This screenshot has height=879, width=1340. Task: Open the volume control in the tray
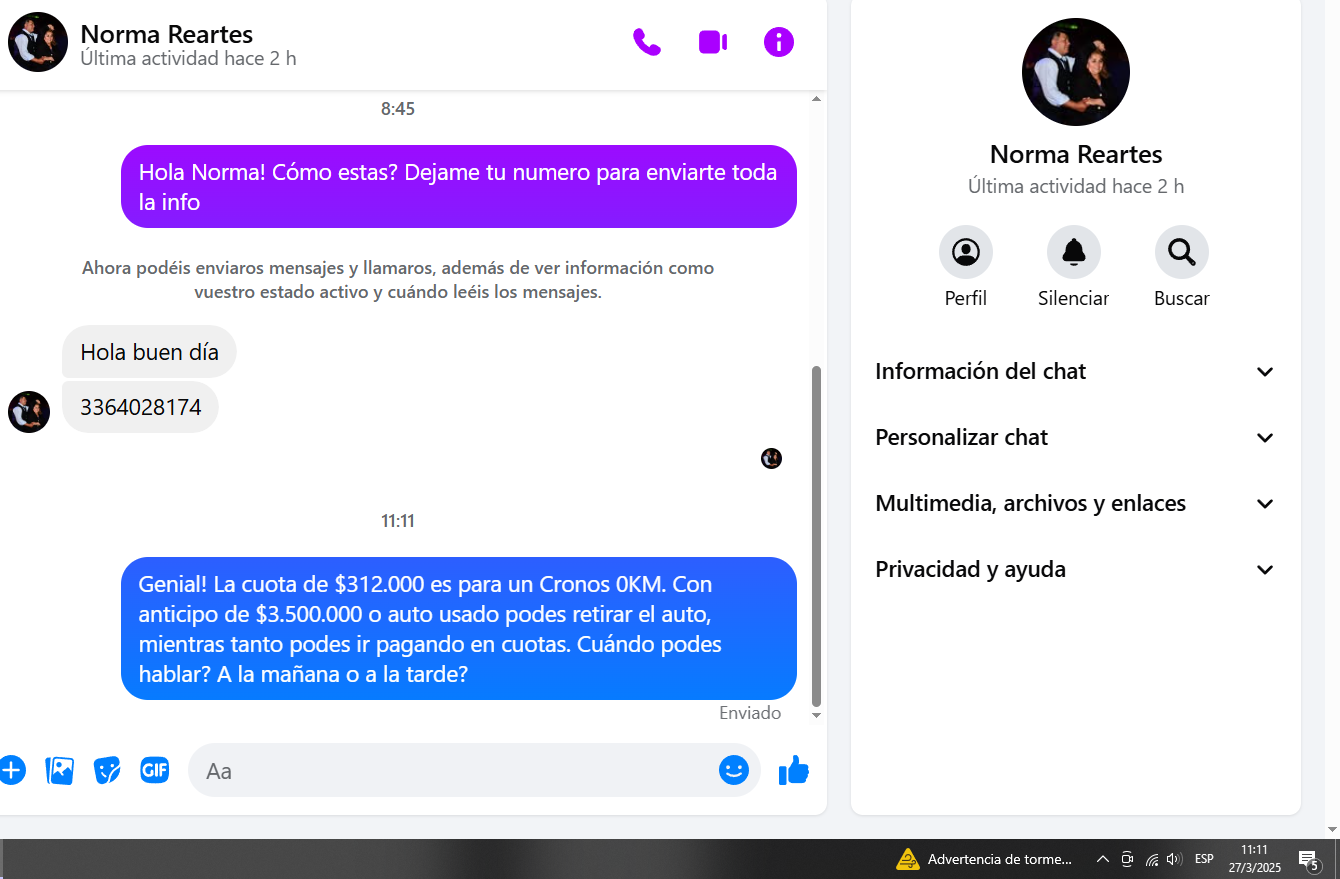[1174, 859]
